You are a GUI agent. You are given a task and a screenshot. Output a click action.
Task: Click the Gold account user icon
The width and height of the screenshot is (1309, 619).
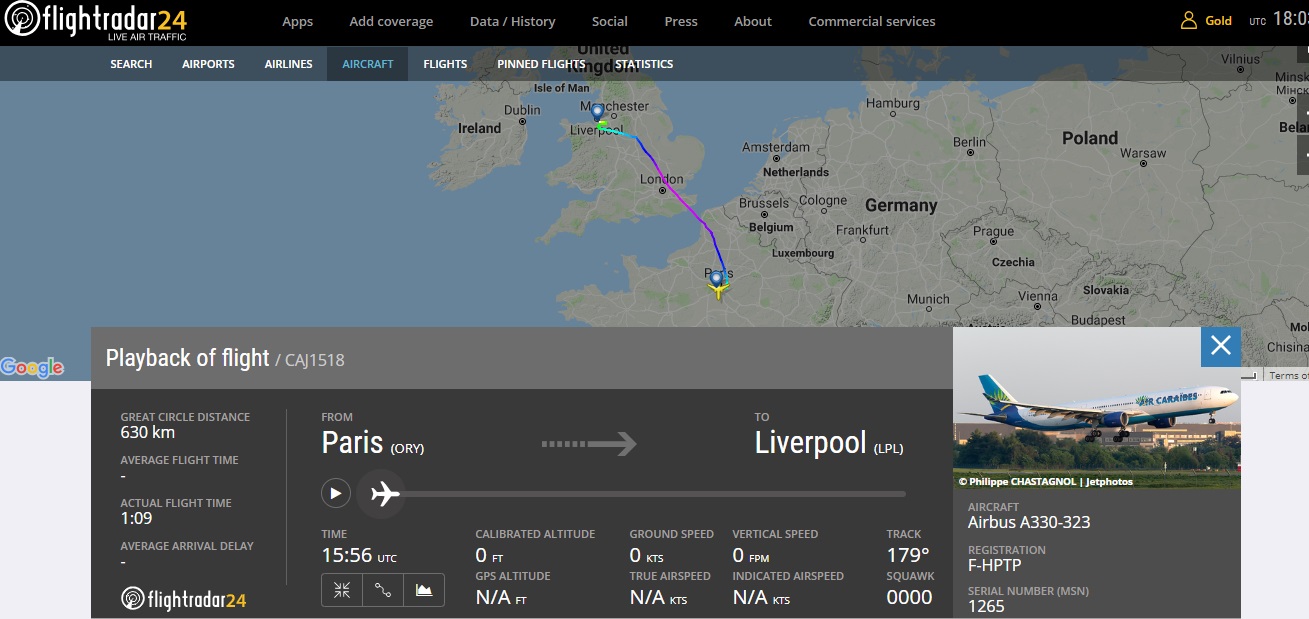click(x=1189, y=20)
